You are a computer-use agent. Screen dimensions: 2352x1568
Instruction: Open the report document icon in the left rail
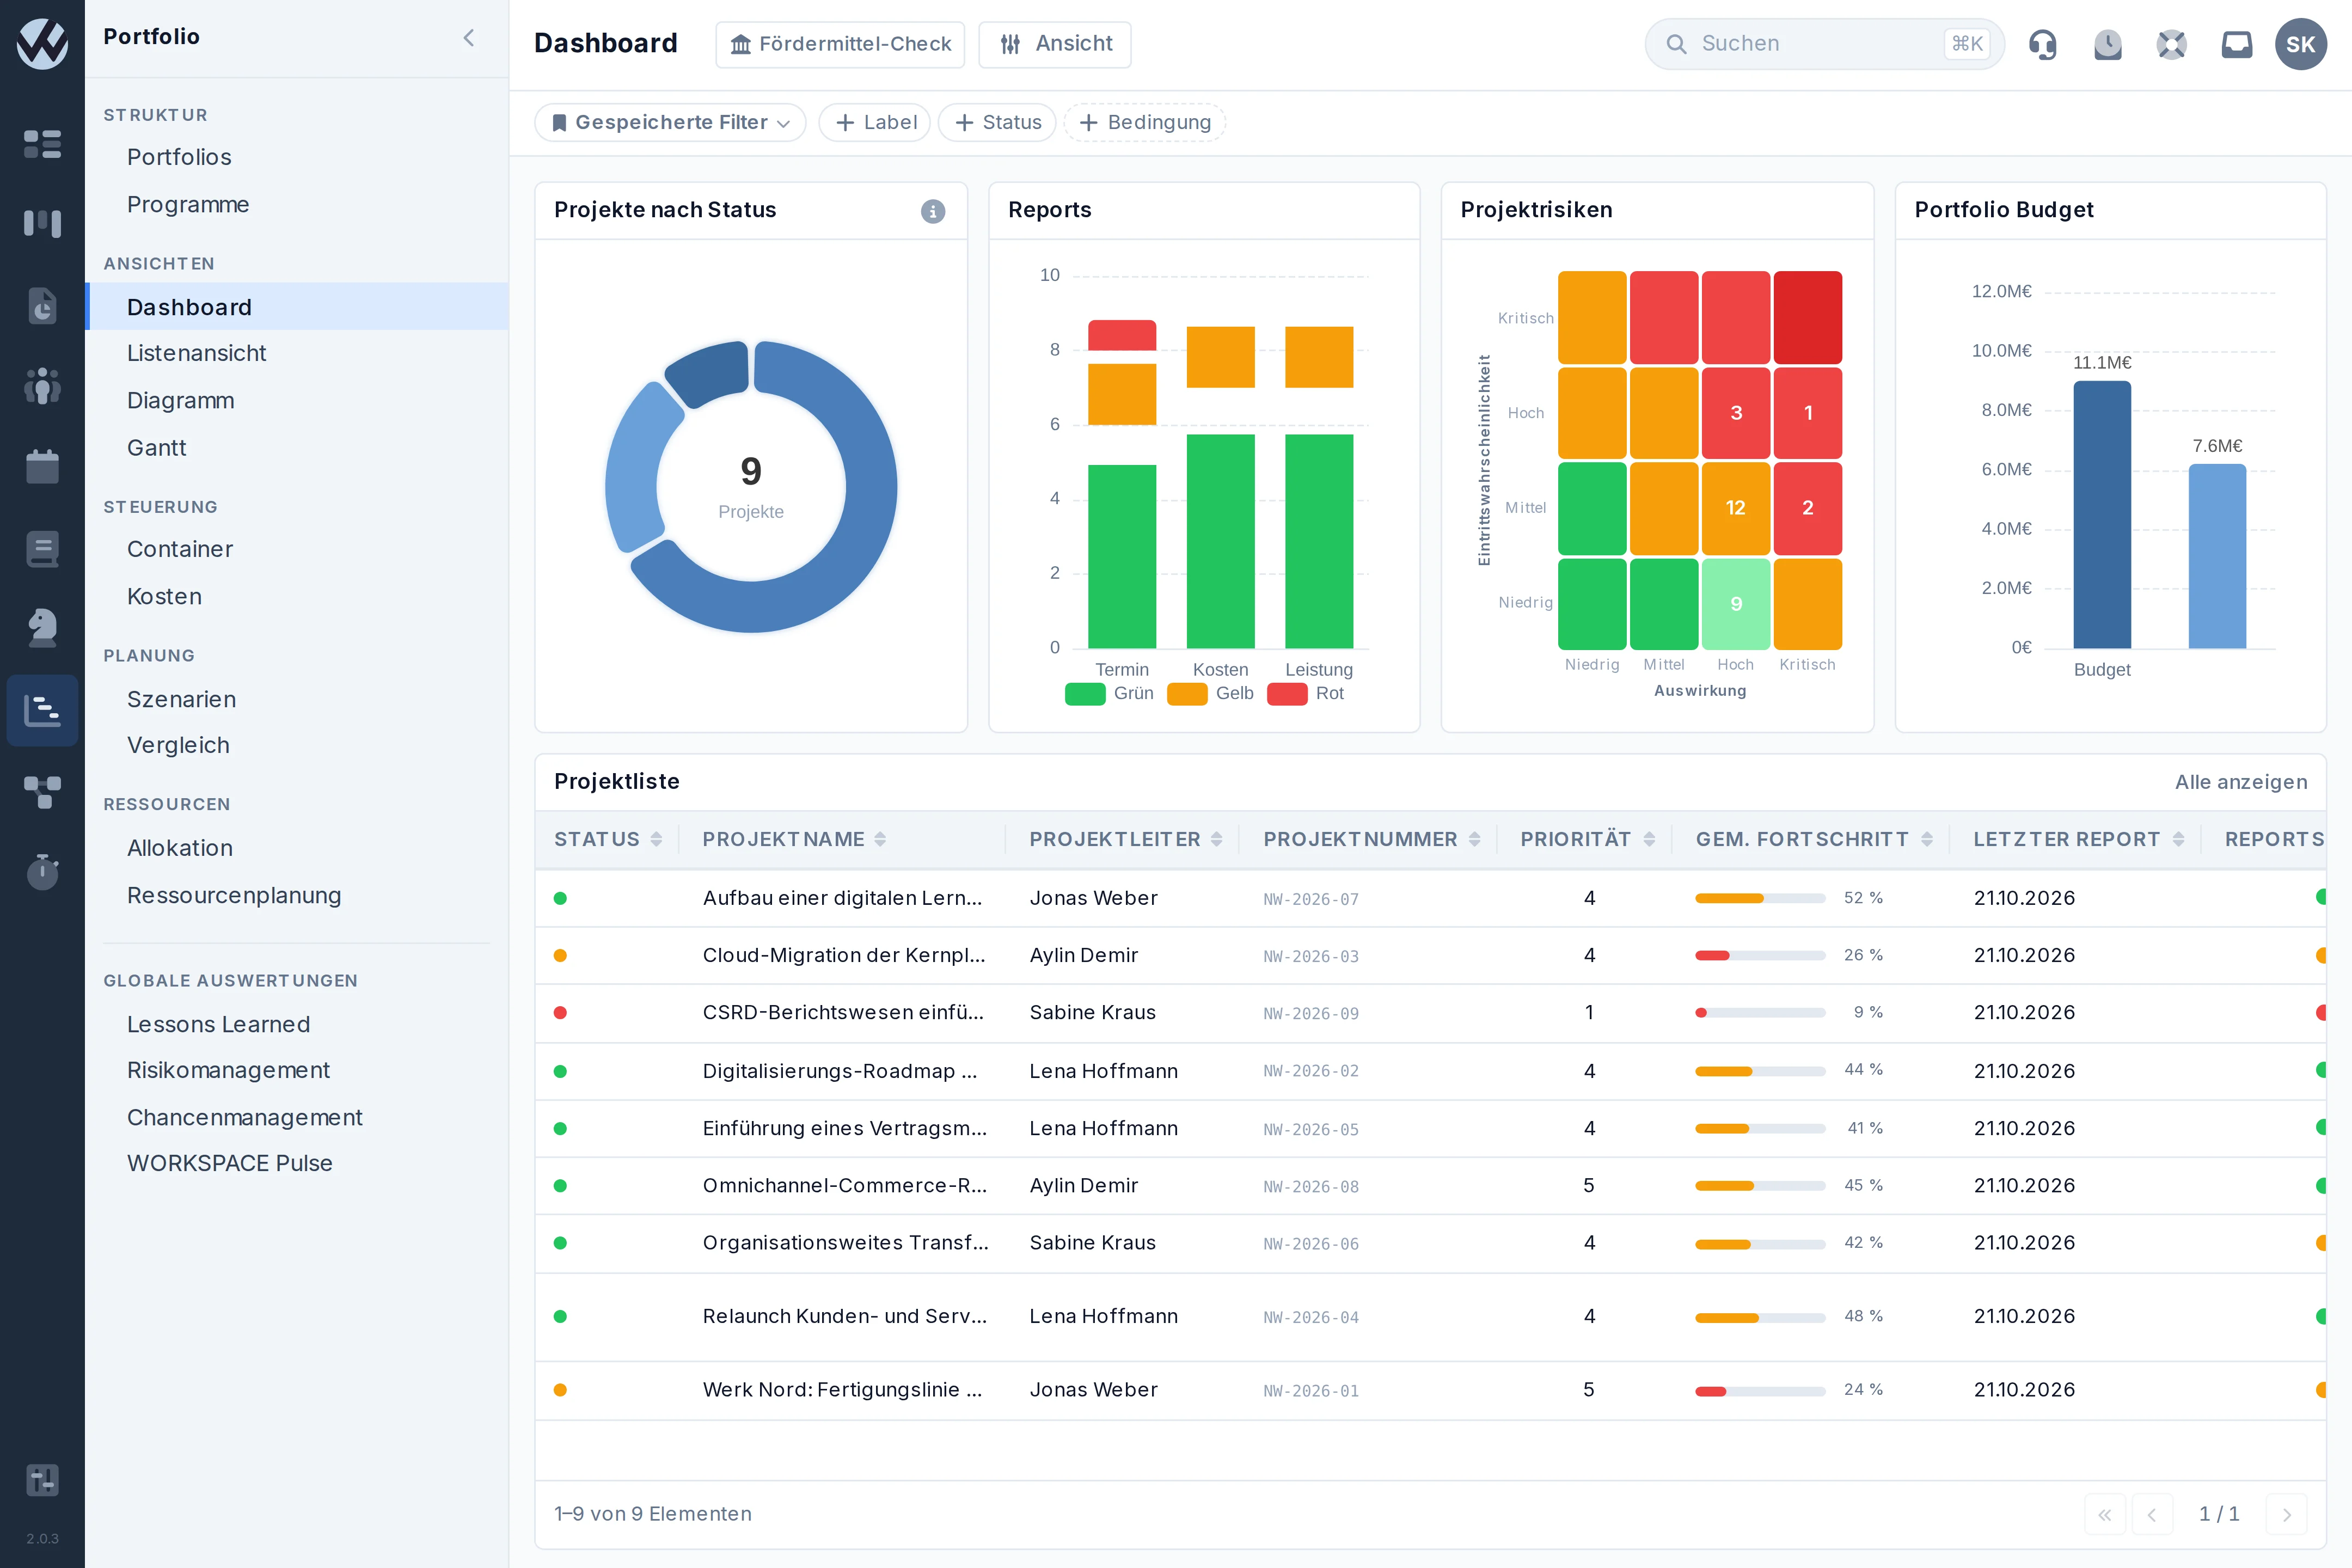pyautogui.click(x=42, y=306)
